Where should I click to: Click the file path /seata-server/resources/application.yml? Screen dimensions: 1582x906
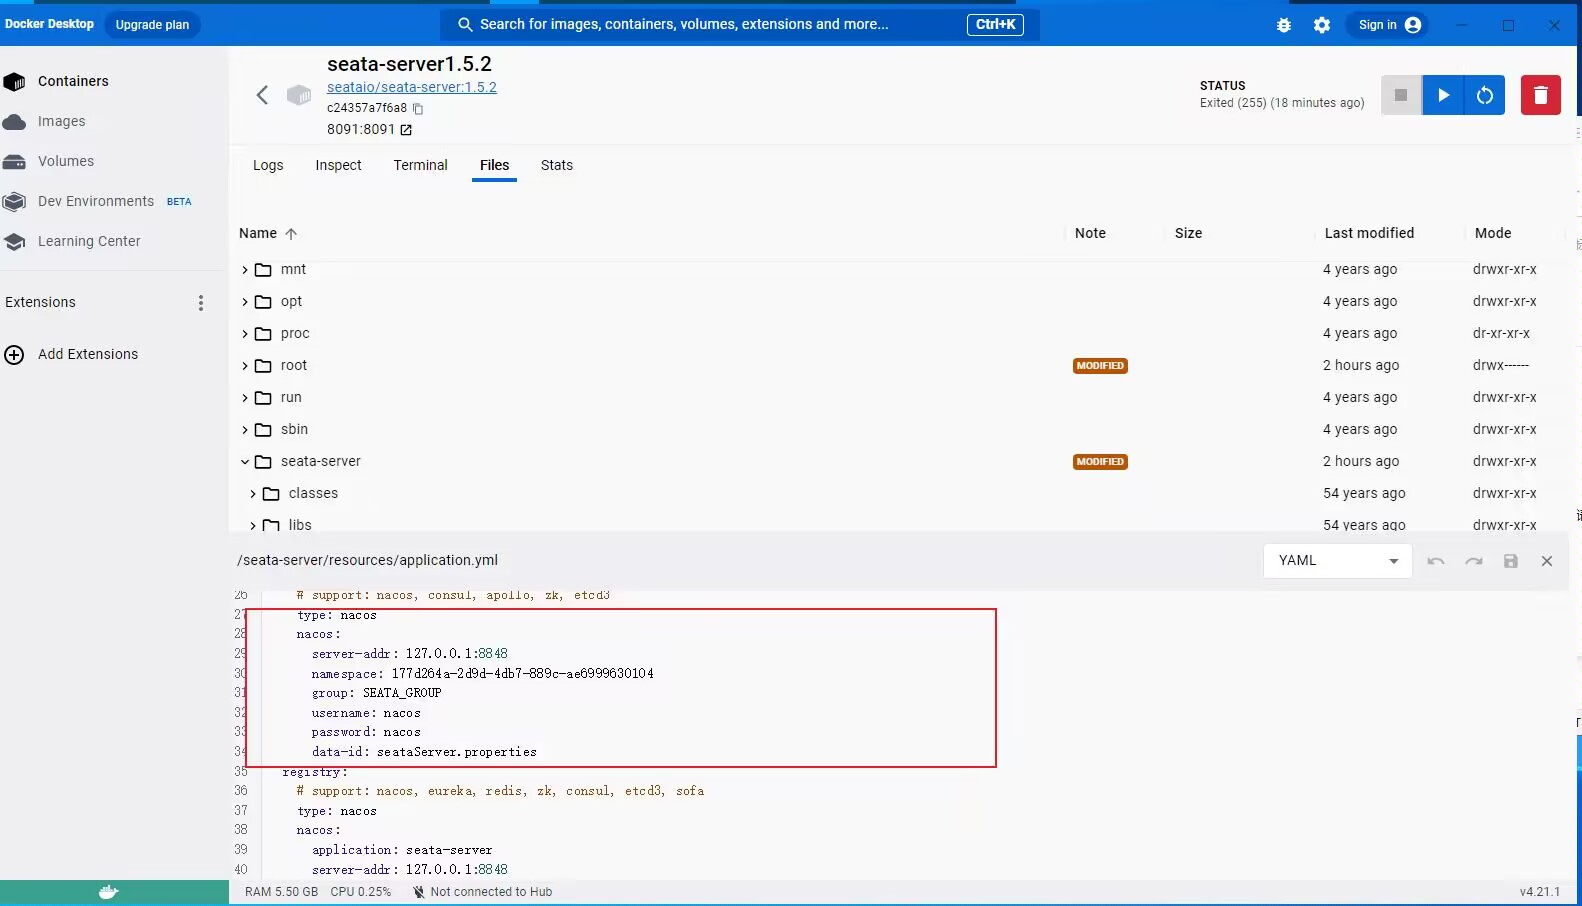[x=367, y=560]
